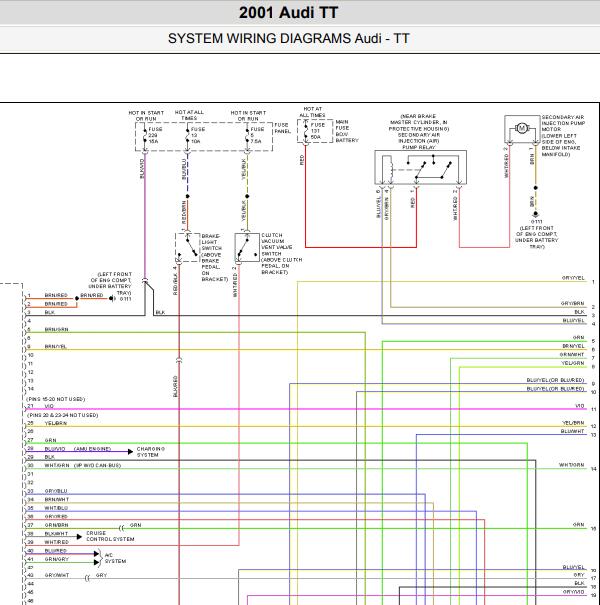Click the "FUSE 229 15A" fuse label
This screenshot has height=605, width=600.
[x=155, y=135]
